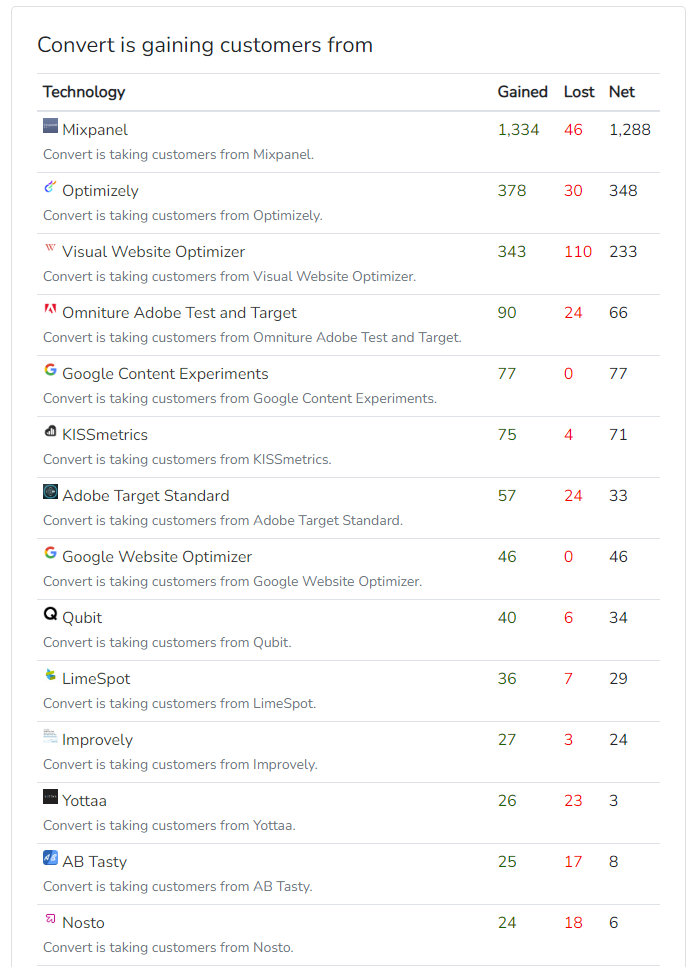The height and width of the screenshot is (967, 697).
Task: Click the KISSmetrics logo icon
Action: click(51, 431)
